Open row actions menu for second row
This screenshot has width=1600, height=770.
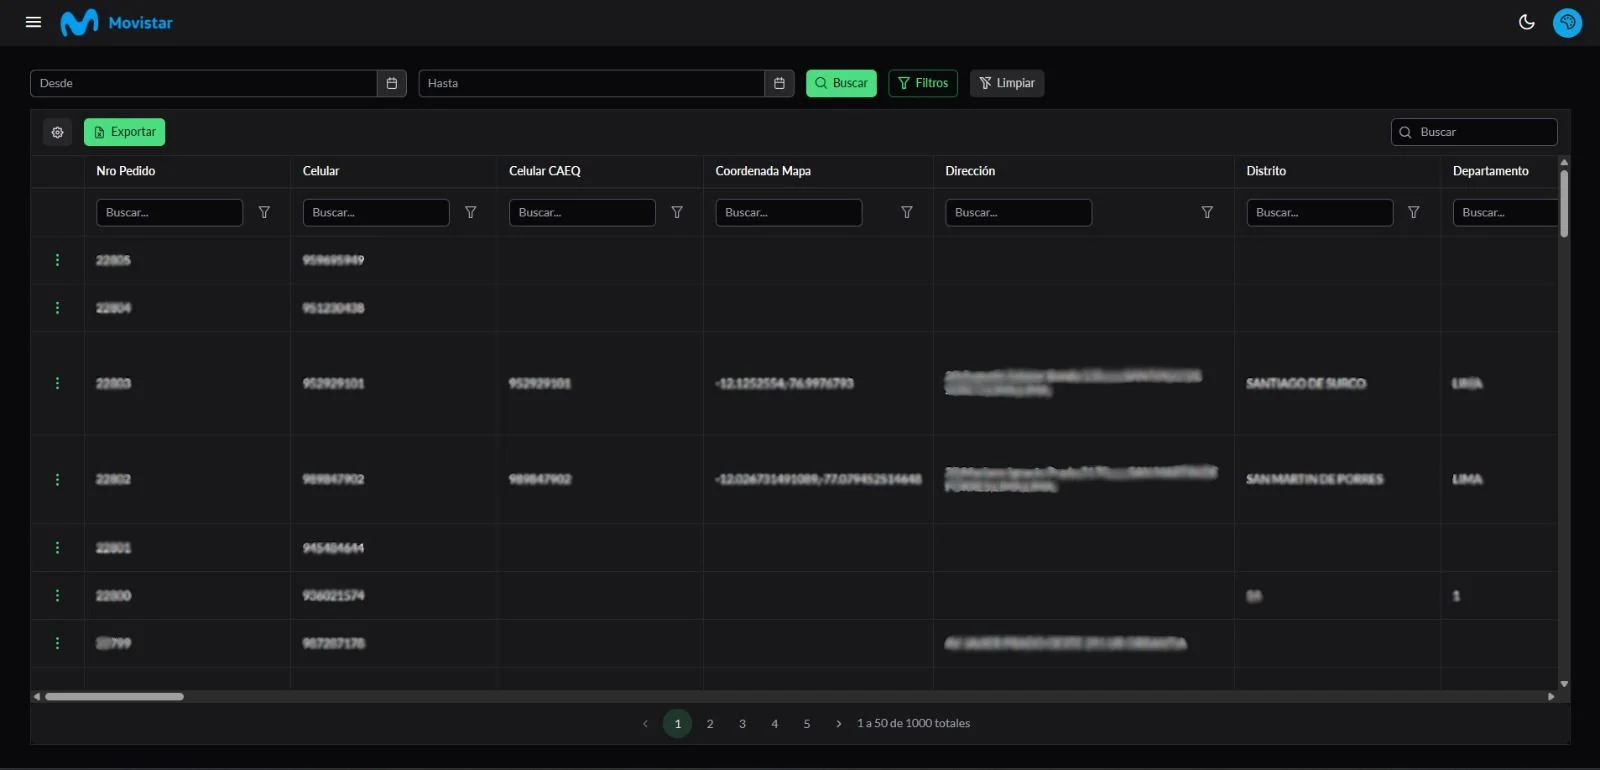tap(57, 308)
